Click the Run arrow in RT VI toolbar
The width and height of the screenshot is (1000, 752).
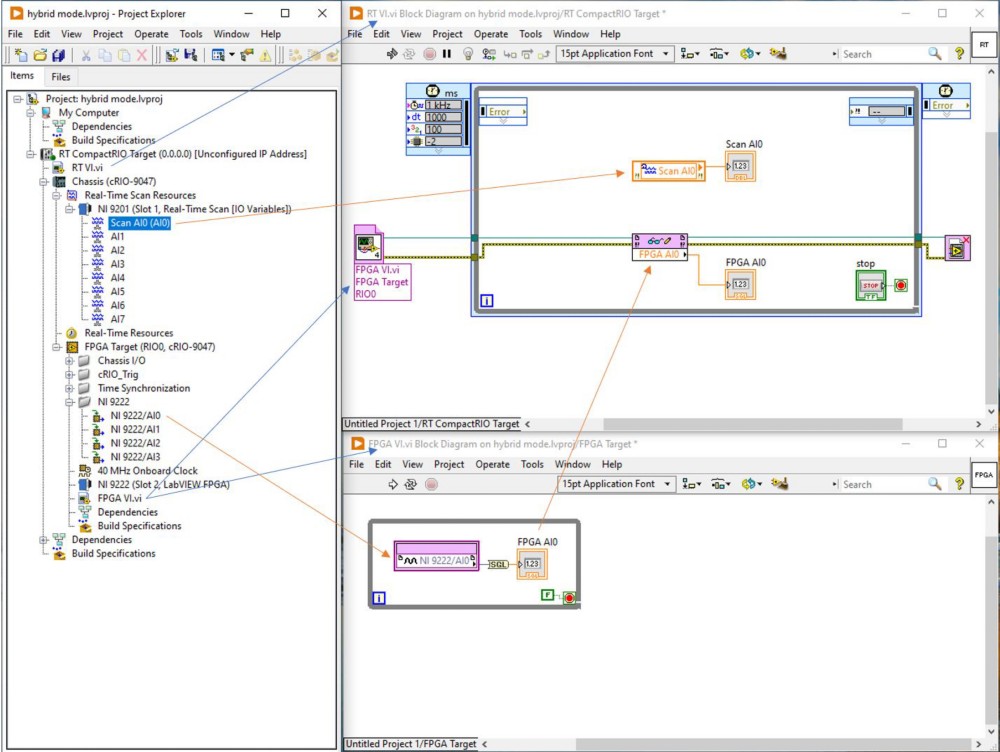[x=393, y=54]
